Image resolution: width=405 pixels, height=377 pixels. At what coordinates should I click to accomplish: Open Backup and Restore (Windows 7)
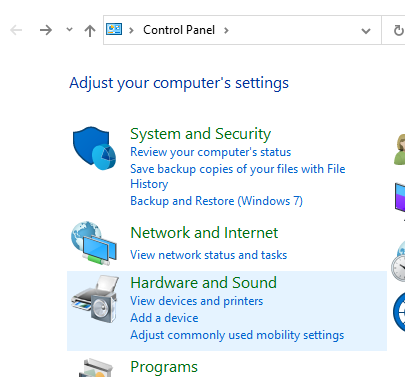216,201
